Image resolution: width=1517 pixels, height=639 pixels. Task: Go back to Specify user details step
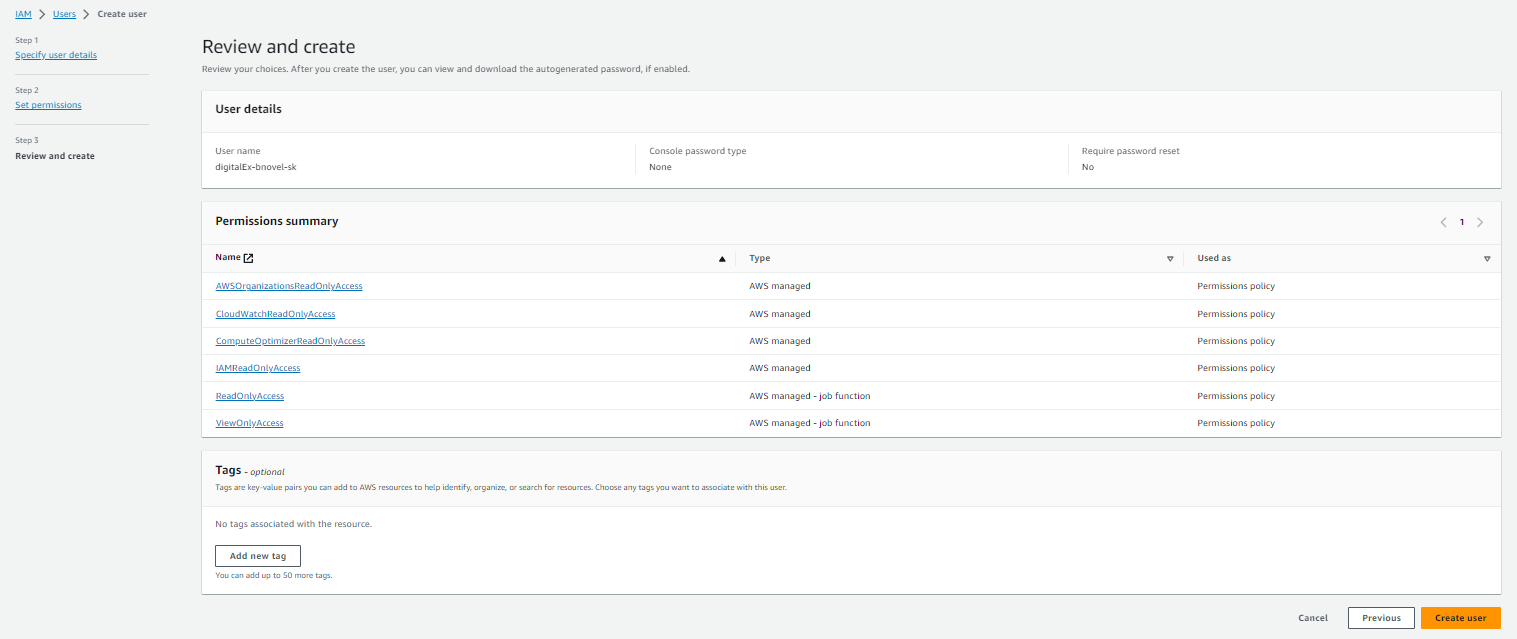point(56,55)
